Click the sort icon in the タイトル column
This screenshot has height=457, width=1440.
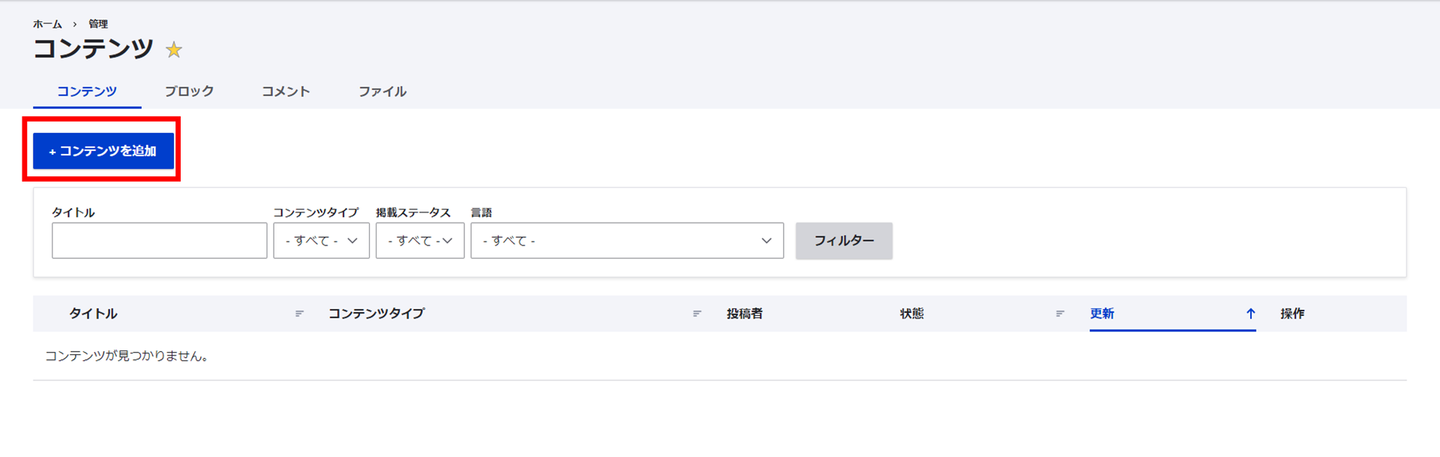[299, 314]
